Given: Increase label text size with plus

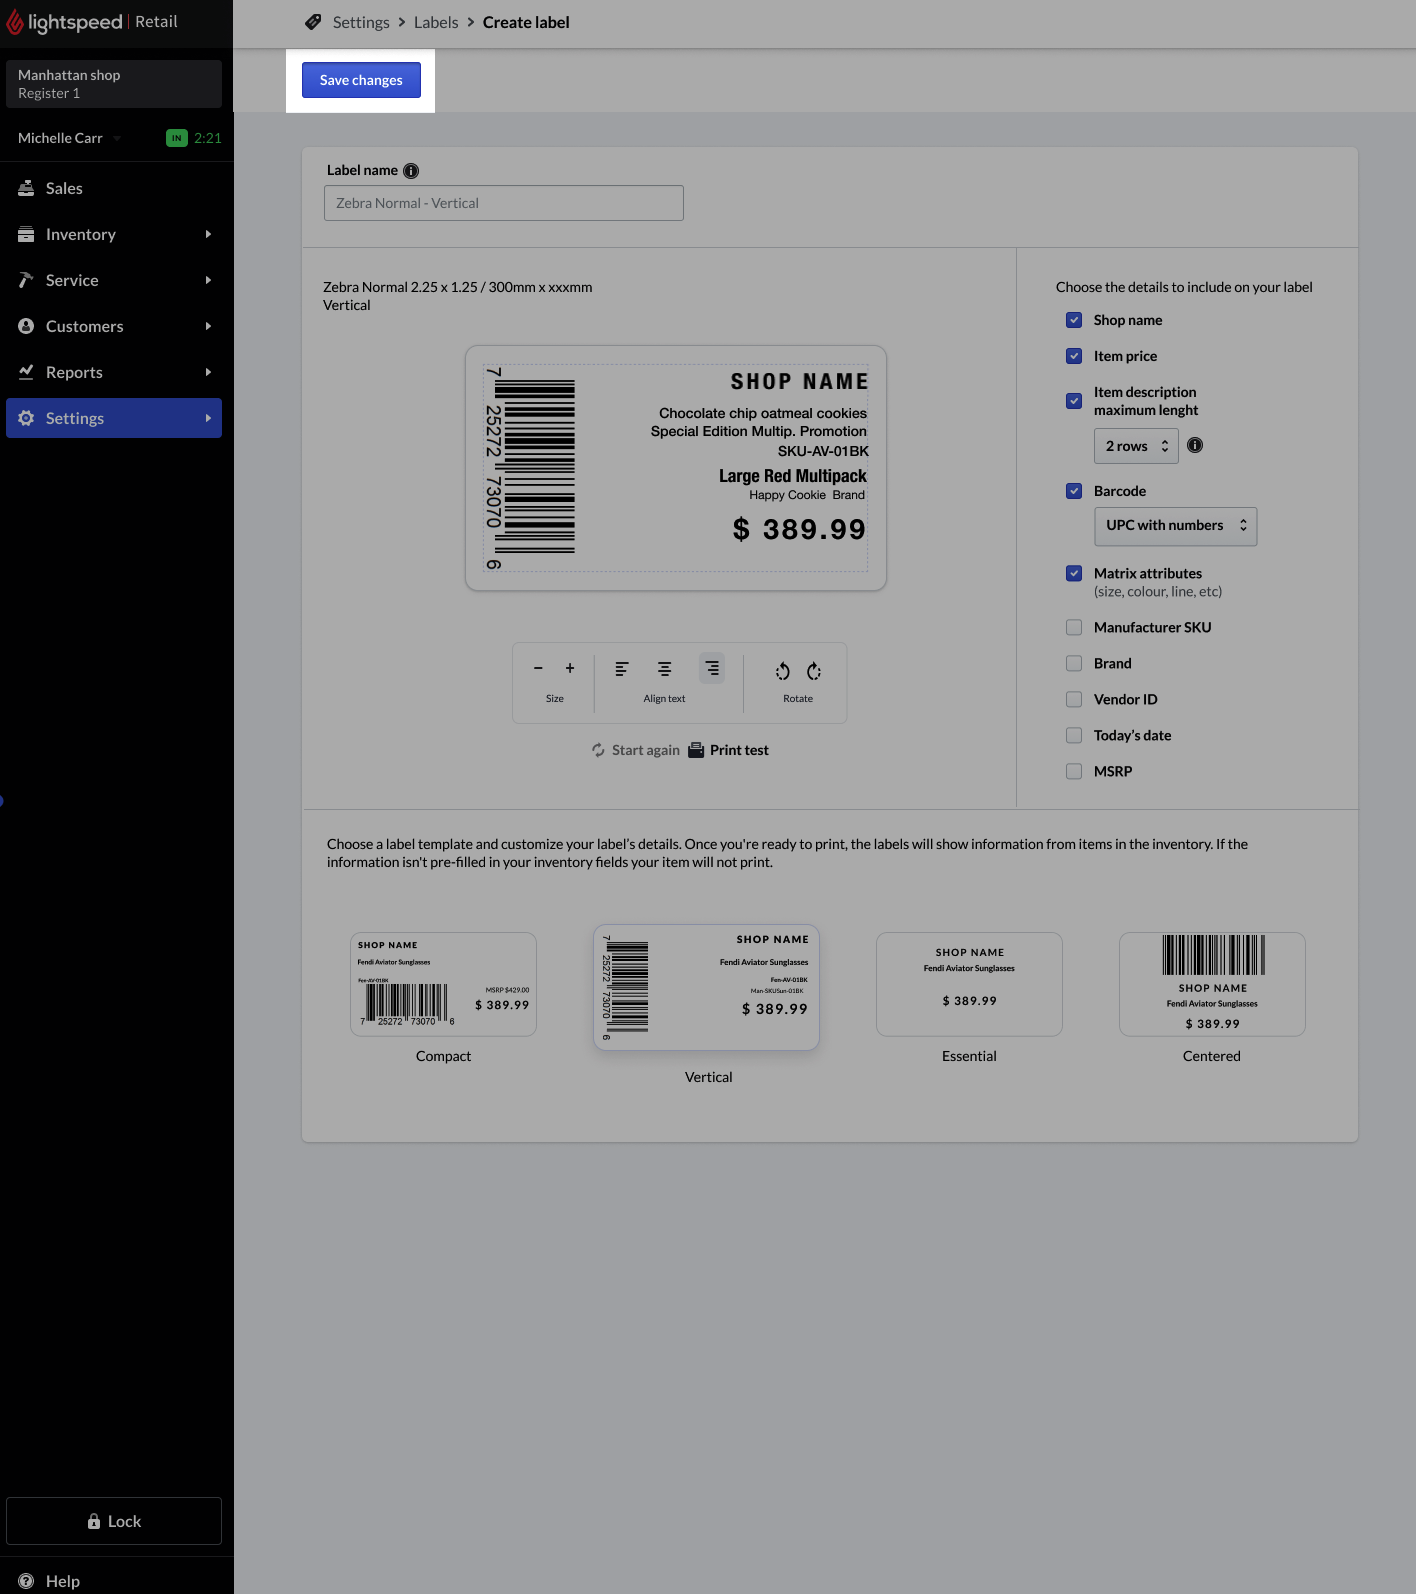Looking at the screenshot, I should [570, 668].
